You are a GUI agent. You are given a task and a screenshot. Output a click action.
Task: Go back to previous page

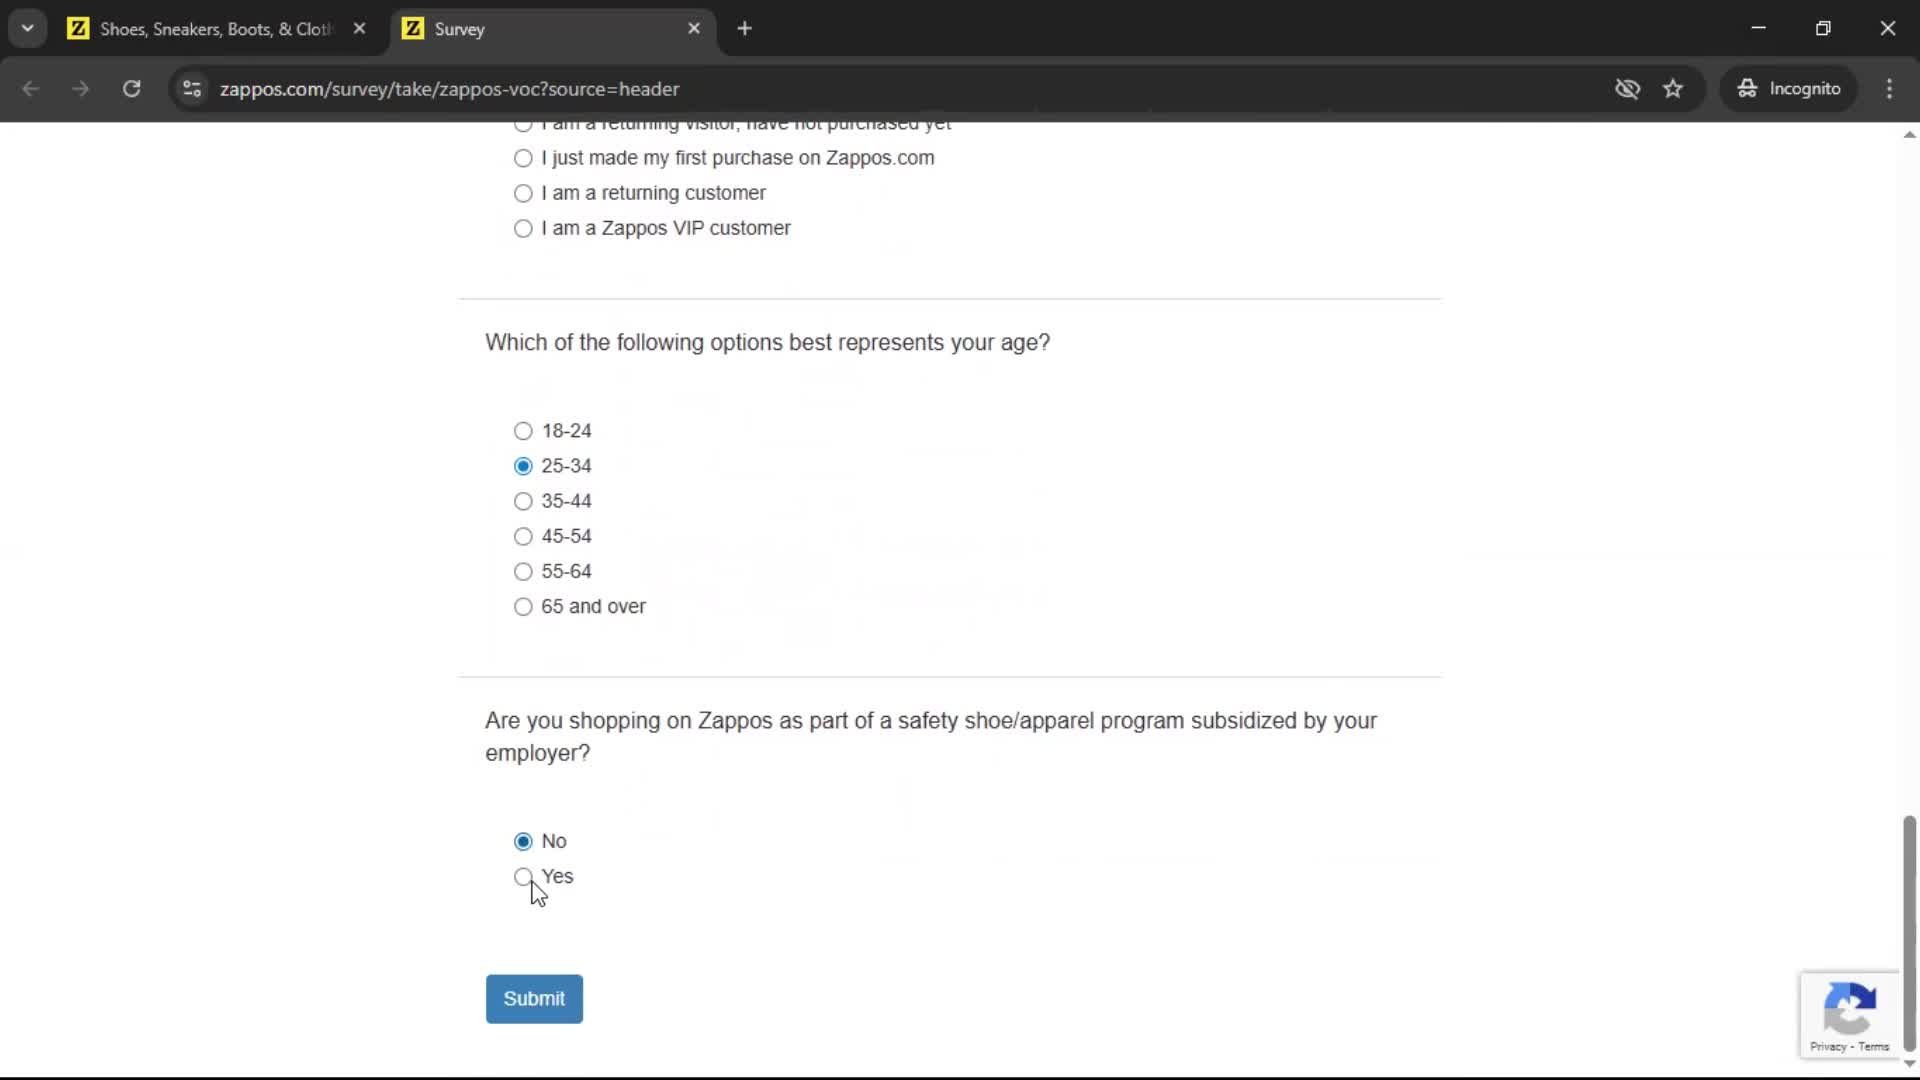tap(31, 89)
